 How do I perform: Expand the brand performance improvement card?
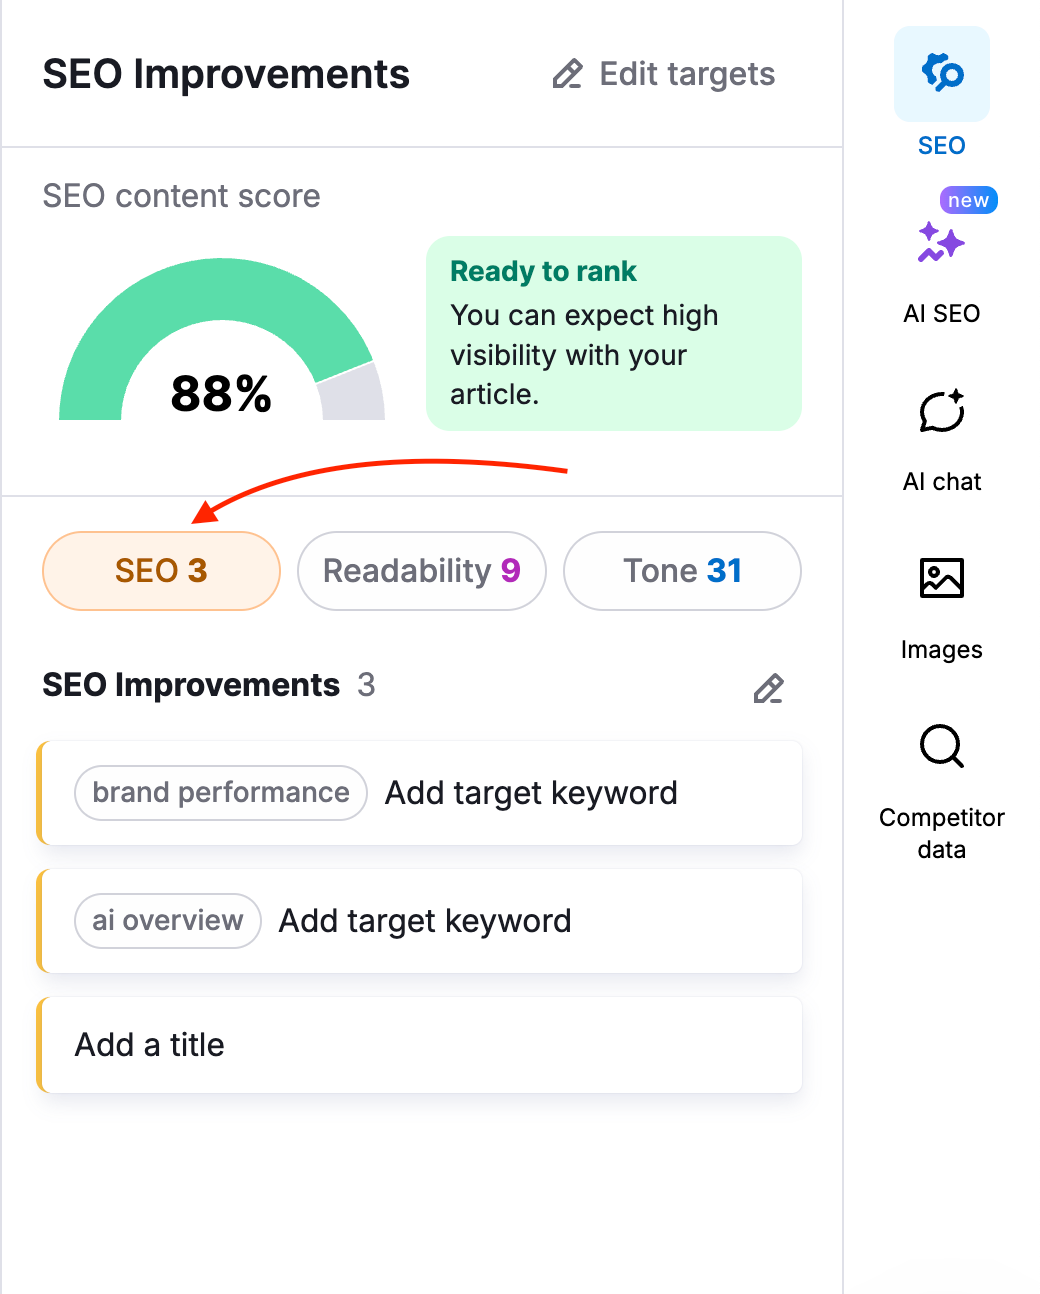tap(420, 792)
